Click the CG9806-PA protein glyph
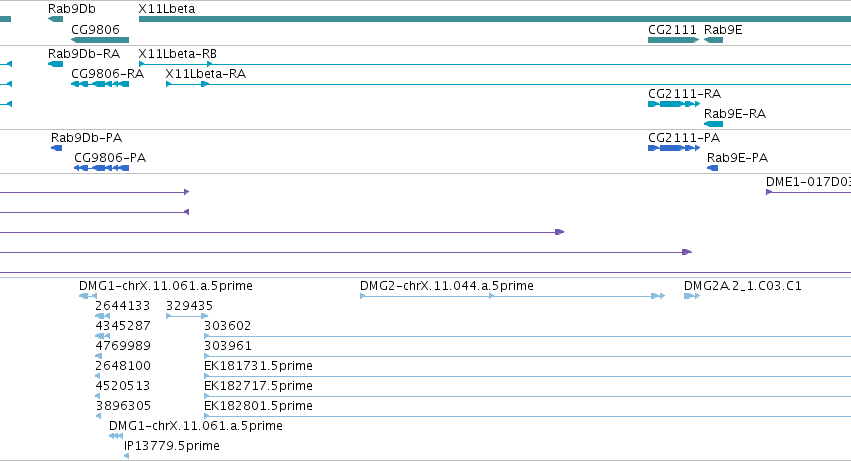 click(101, 168)
